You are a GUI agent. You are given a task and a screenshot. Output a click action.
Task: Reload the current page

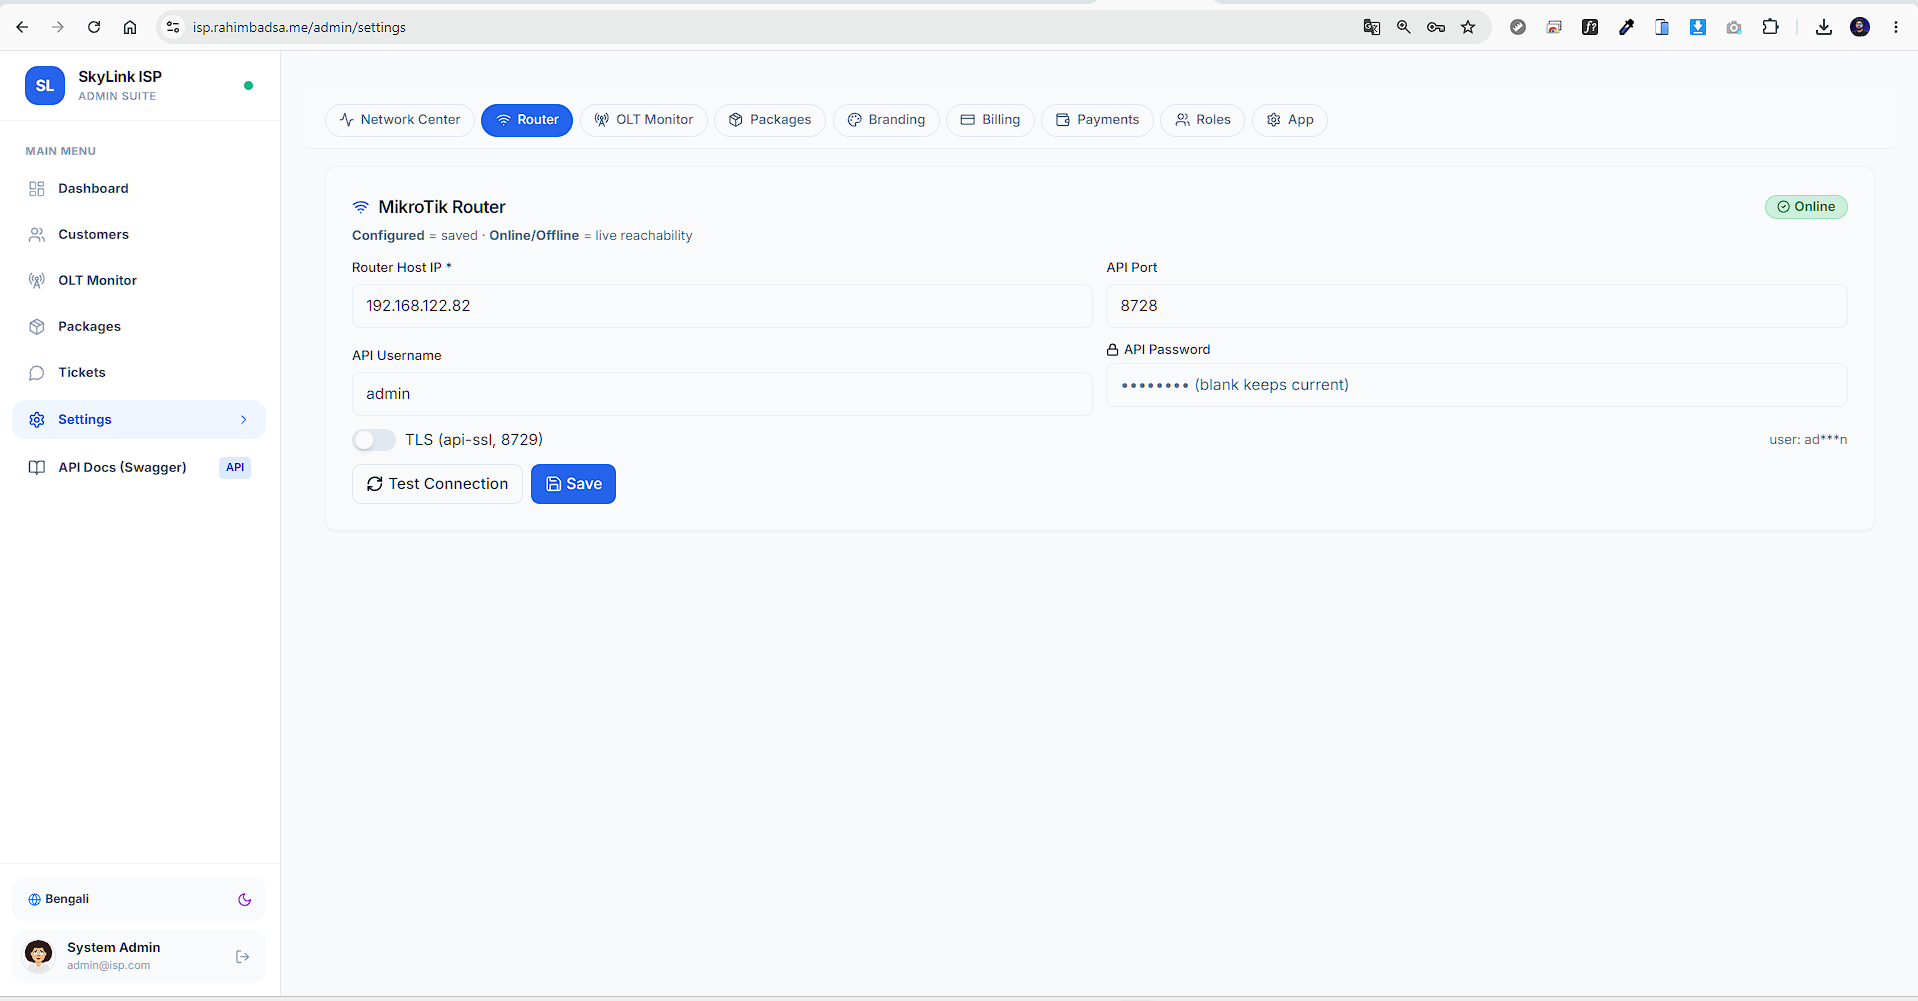94,27
